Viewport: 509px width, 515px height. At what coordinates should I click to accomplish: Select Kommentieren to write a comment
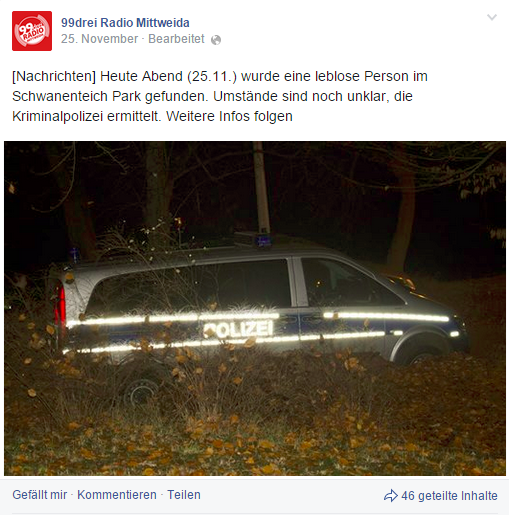click(x=117, y=495)
